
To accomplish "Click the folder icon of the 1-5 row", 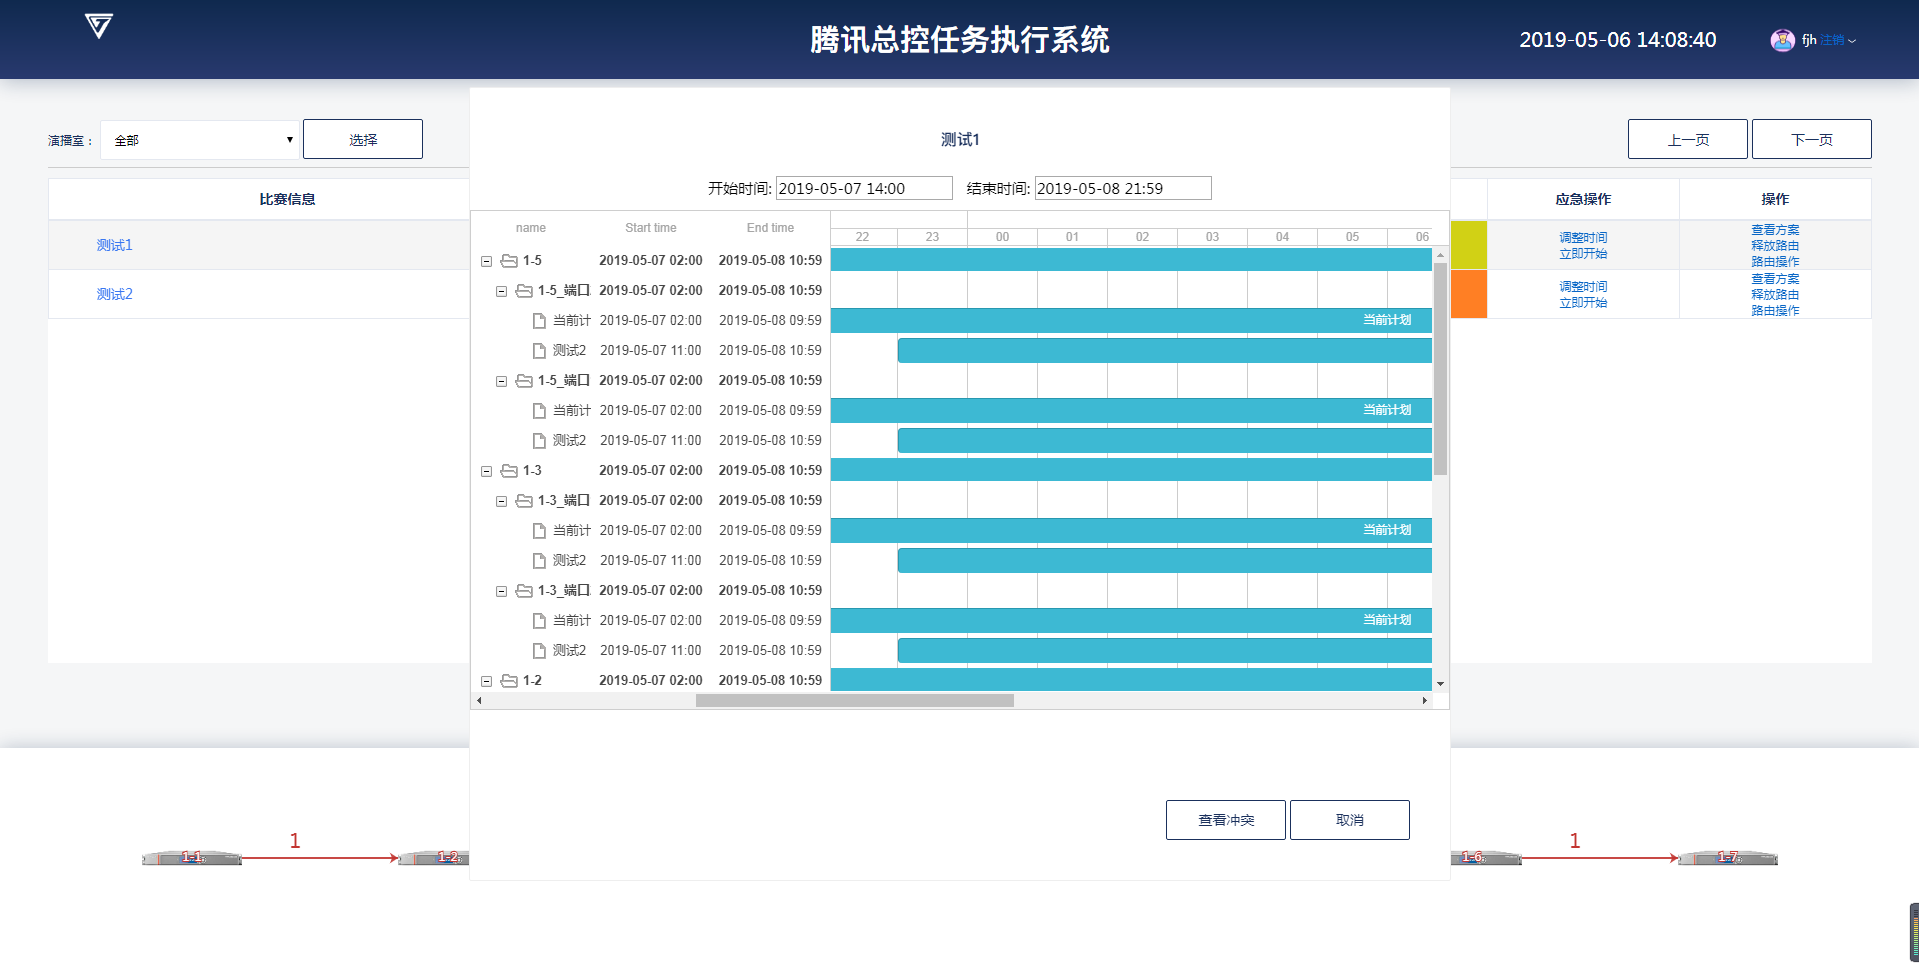I will tap(509, 261).
